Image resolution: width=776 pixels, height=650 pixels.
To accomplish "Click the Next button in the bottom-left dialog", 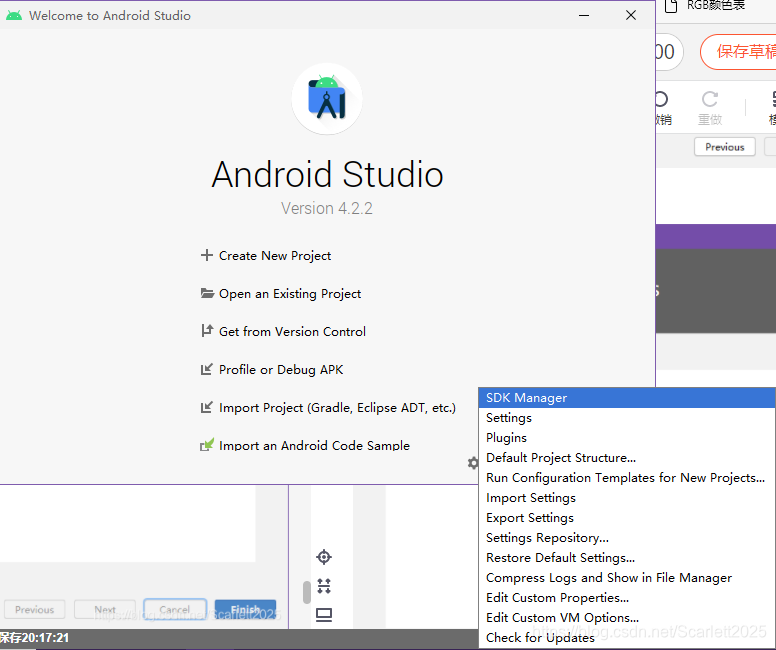I will pos(105,609).
